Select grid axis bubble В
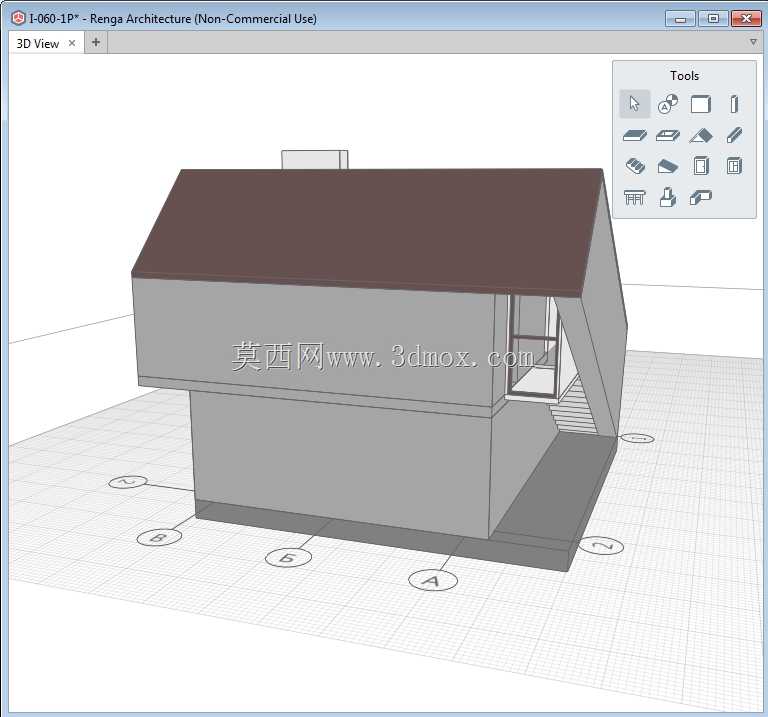768x717 pixels. [x=159, y=537]
